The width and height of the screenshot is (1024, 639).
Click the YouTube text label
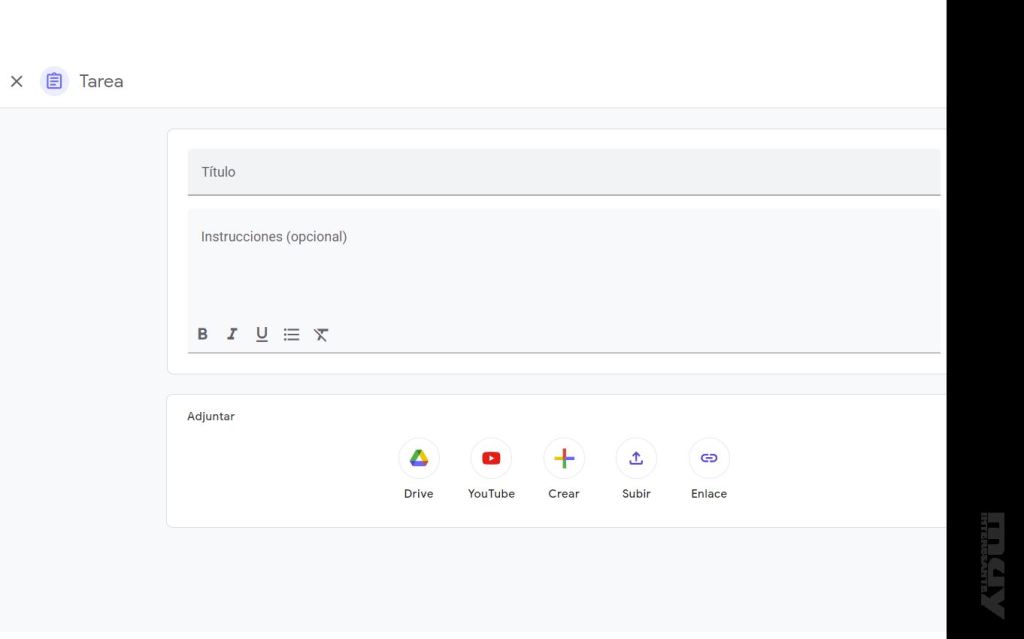coord(491,494)
